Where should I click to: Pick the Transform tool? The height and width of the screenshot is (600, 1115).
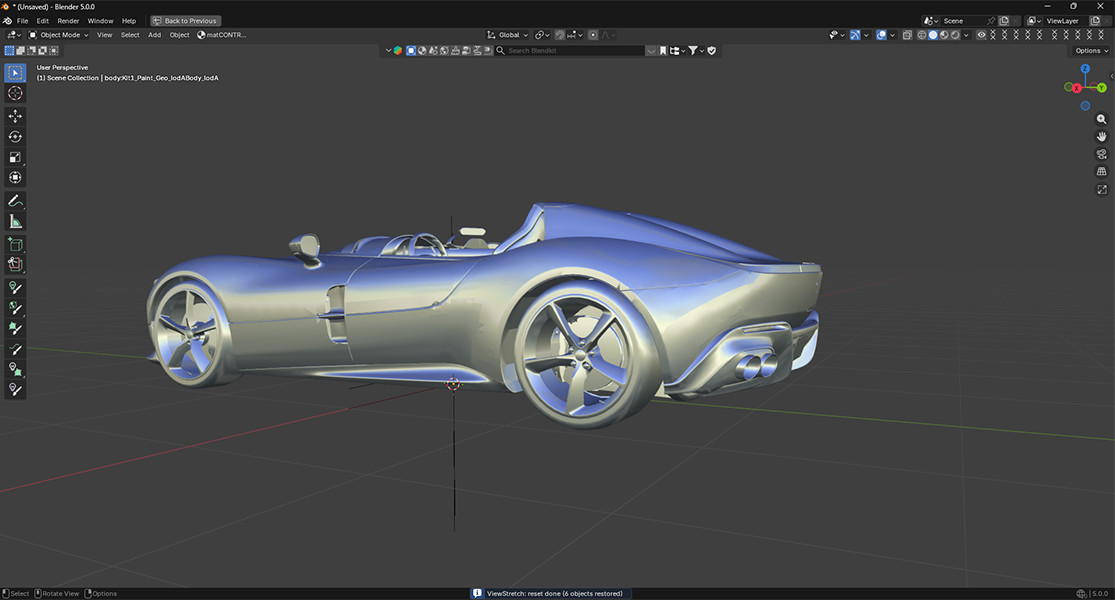click(15, 178)
